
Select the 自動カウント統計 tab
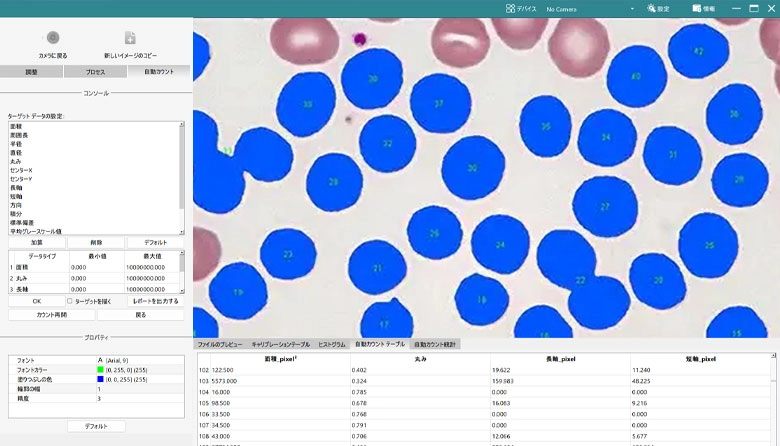(x=435, y=344)
